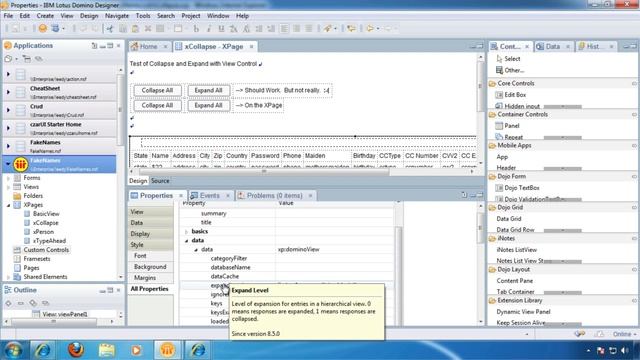Click the Data Grid palette item
Viewport: 640px width, 360px height.
(x=509, y=219)
